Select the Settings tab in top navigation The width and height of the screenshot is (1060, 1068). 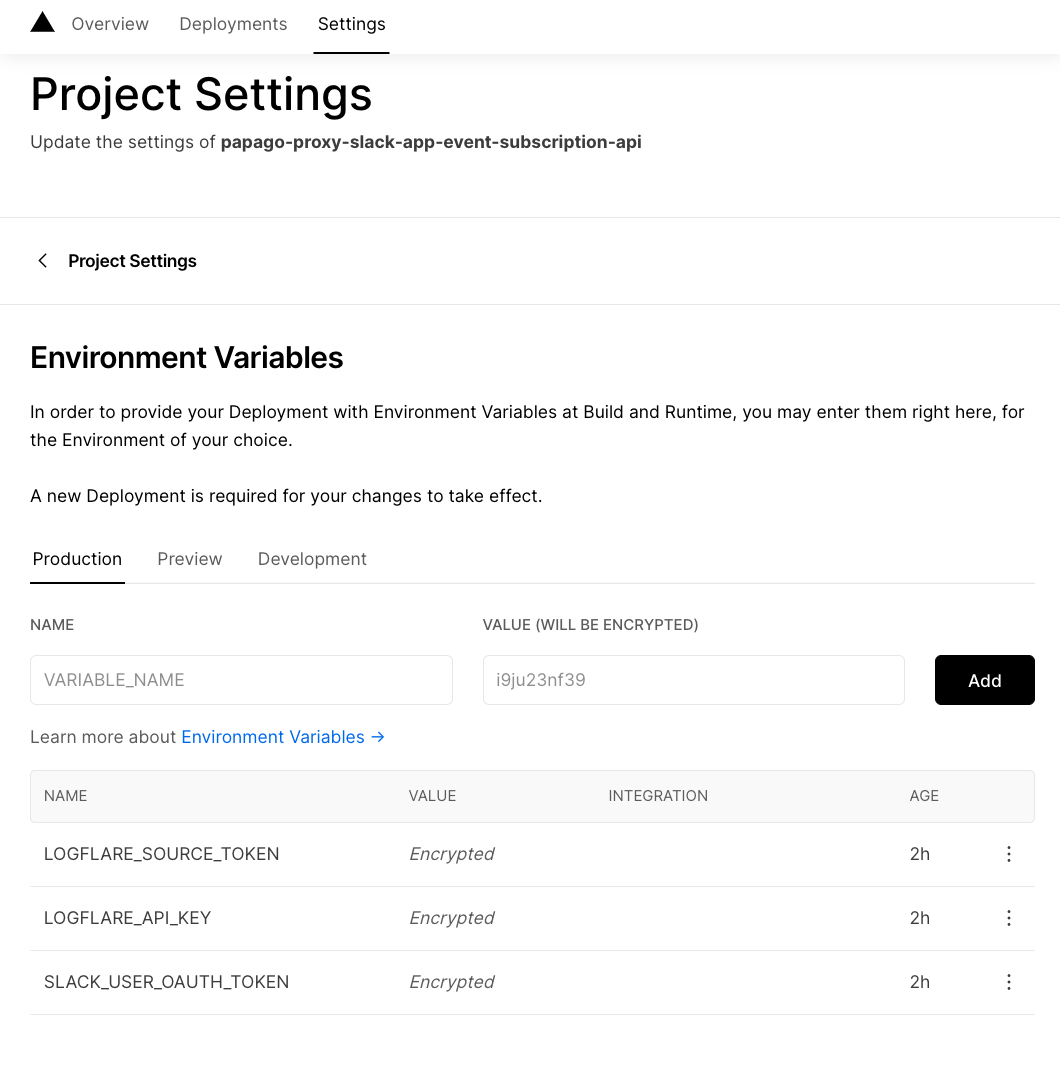click(351, 24)
